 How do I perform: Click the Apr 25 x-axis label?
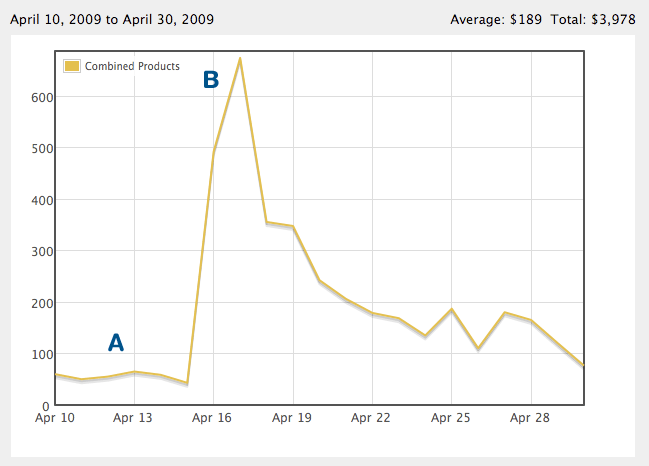point(451,418)
